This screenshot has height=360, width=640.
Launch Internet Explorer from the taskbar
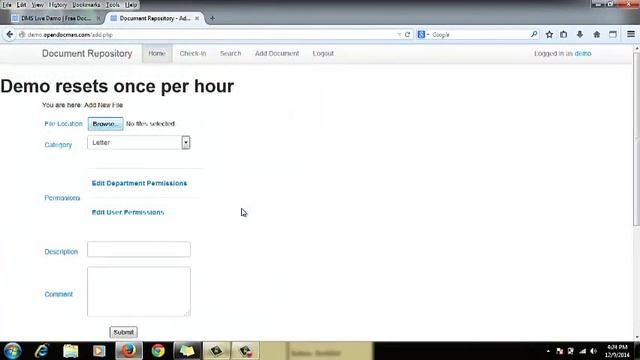tap(42, 351)
